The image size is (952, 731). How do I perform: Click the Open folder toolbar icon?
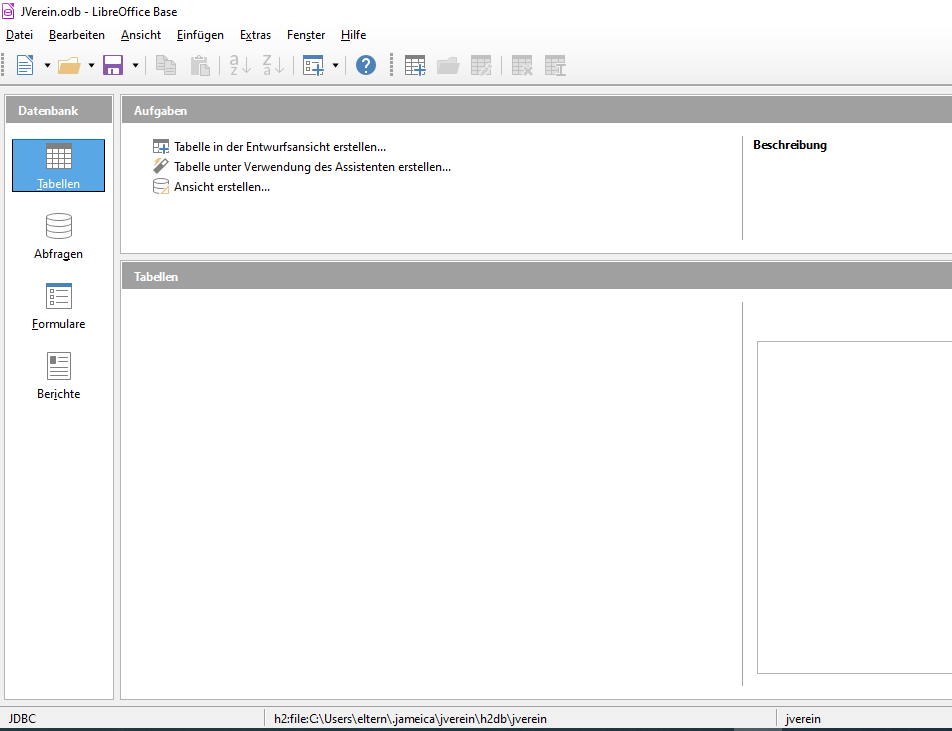pos(69,66)
